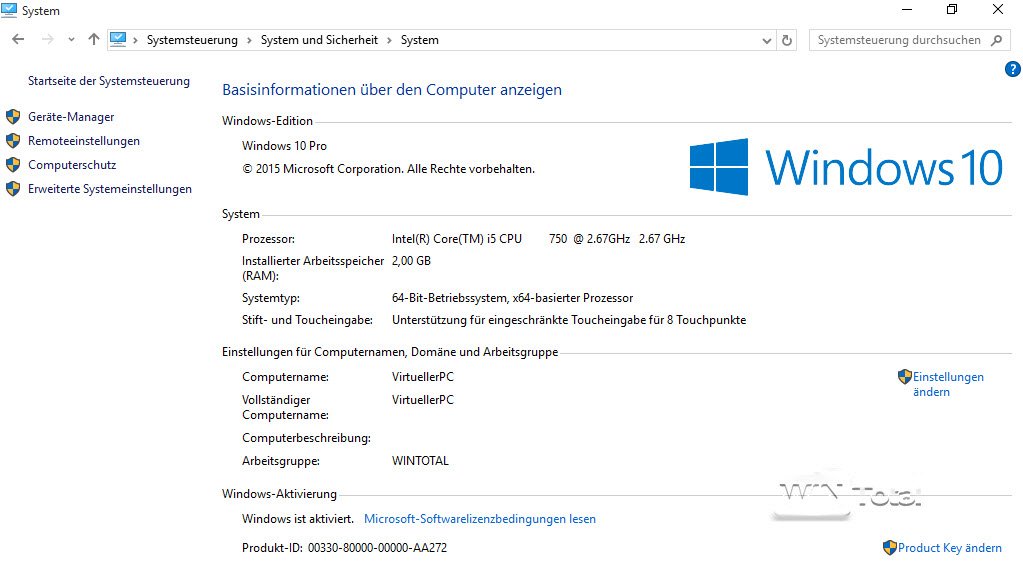
Task: Click the shield icon beside Einstellungen ändern
Action: (905, 376)
